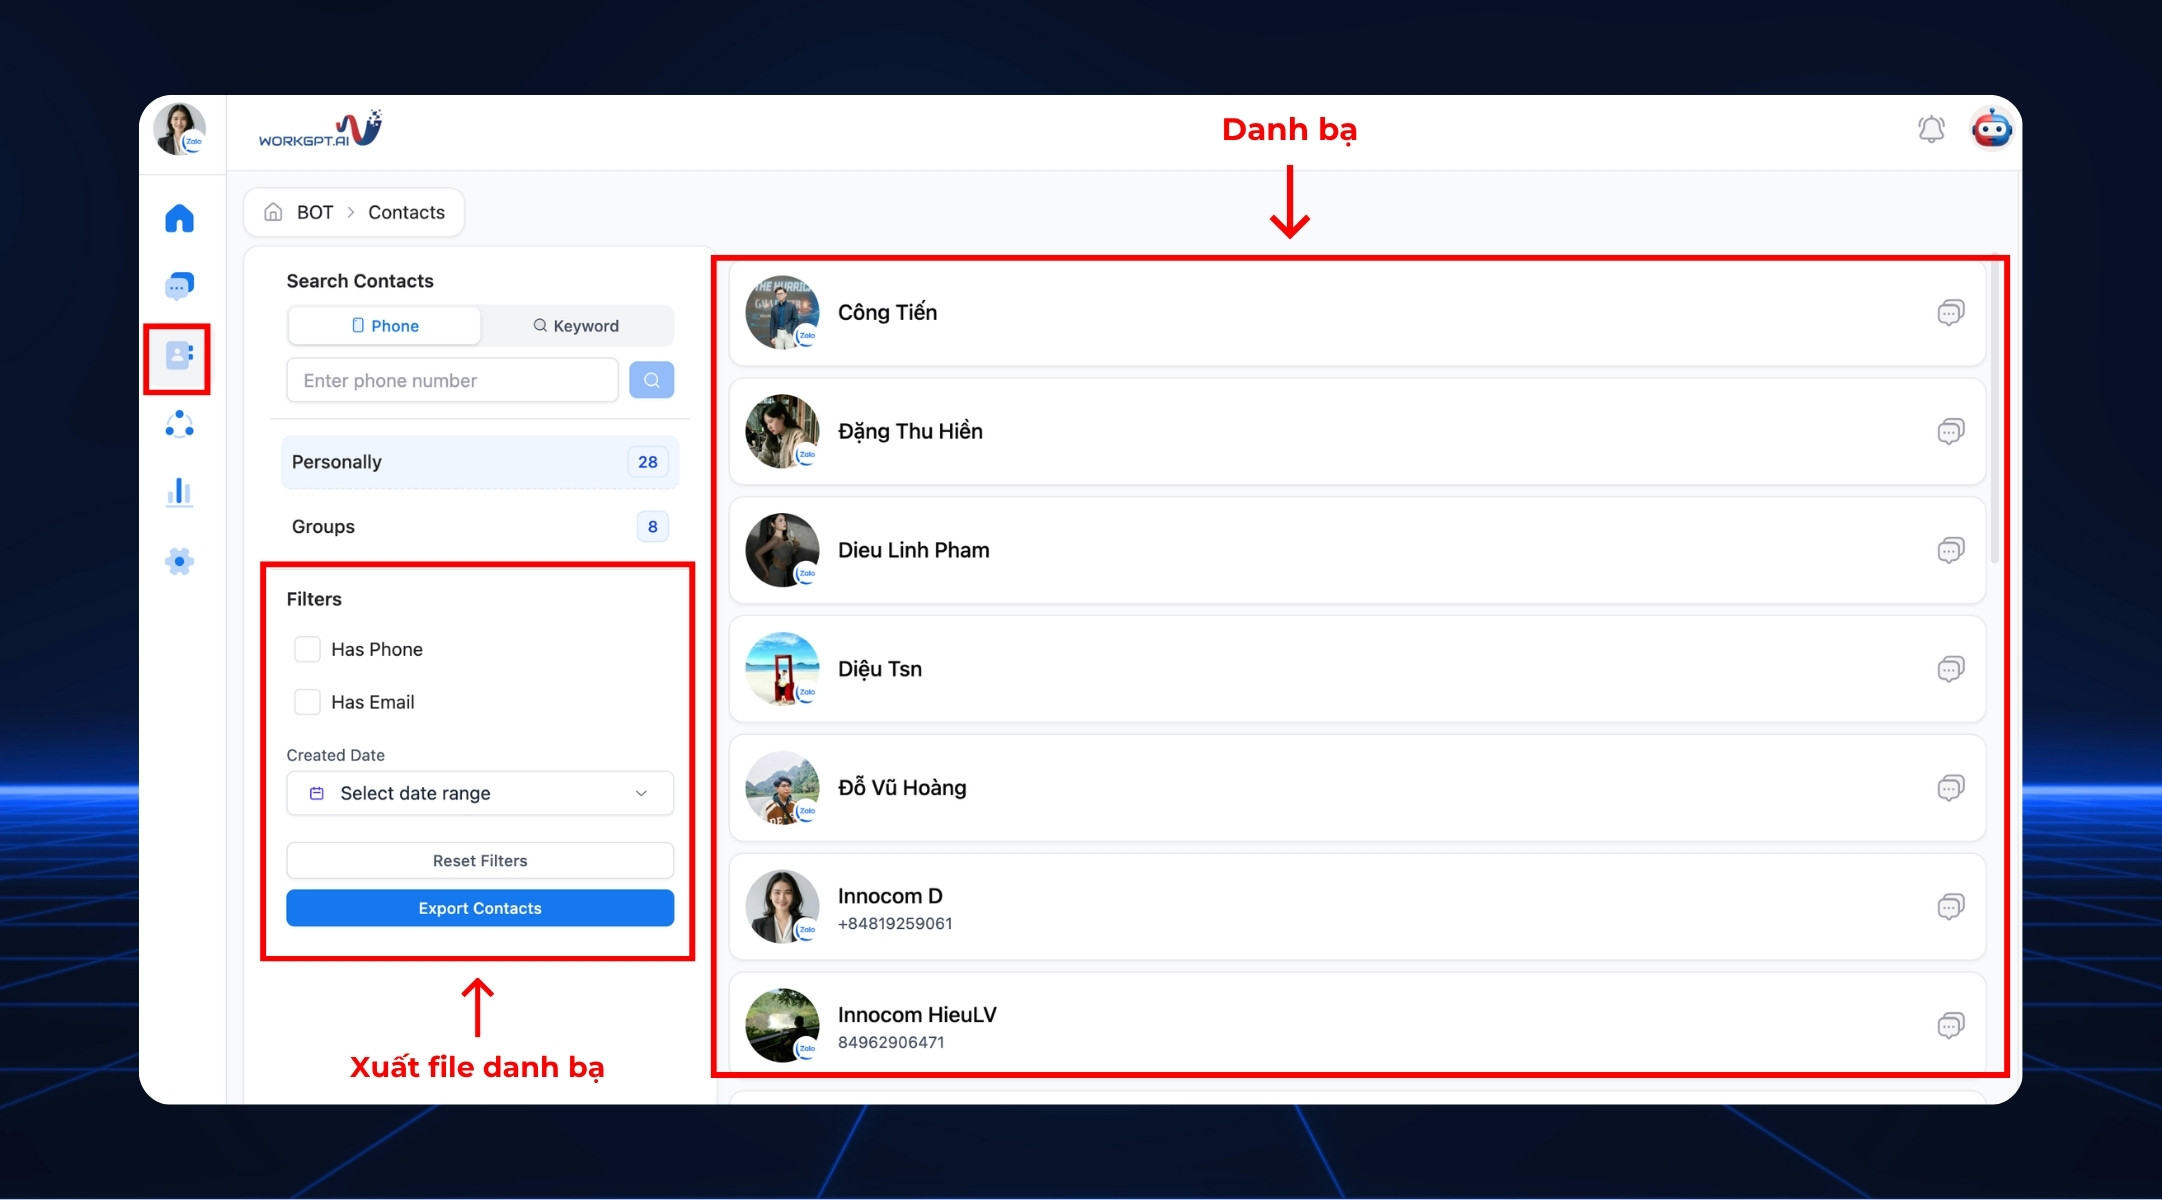The height and width of the screenshot is (1200, 2162).
Task: Open the home icon in sidebar
Action: (179, 218)
